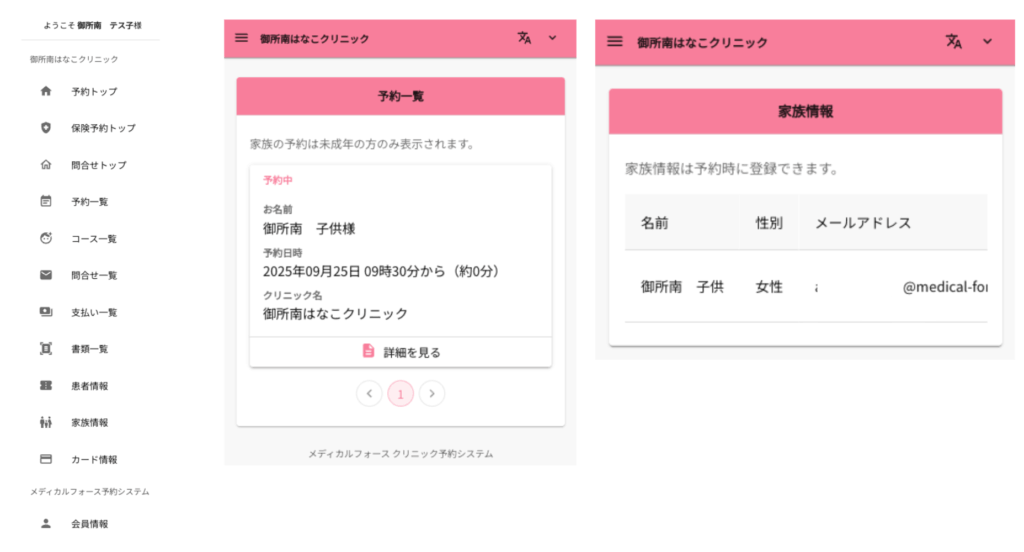1024x552 pixels.
Task: Open hamburger menu in 予約一覧 panel header
Action: 241,38
